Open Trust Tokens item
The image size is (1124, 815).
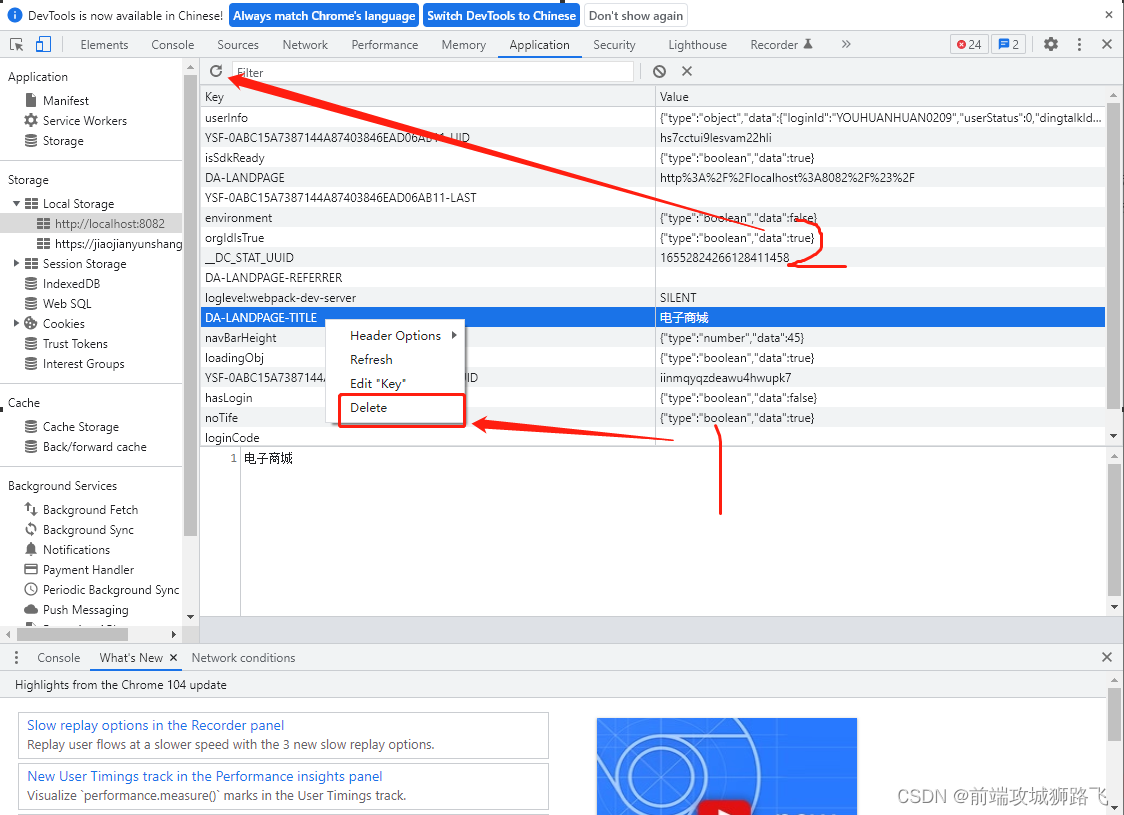[75, 344]
